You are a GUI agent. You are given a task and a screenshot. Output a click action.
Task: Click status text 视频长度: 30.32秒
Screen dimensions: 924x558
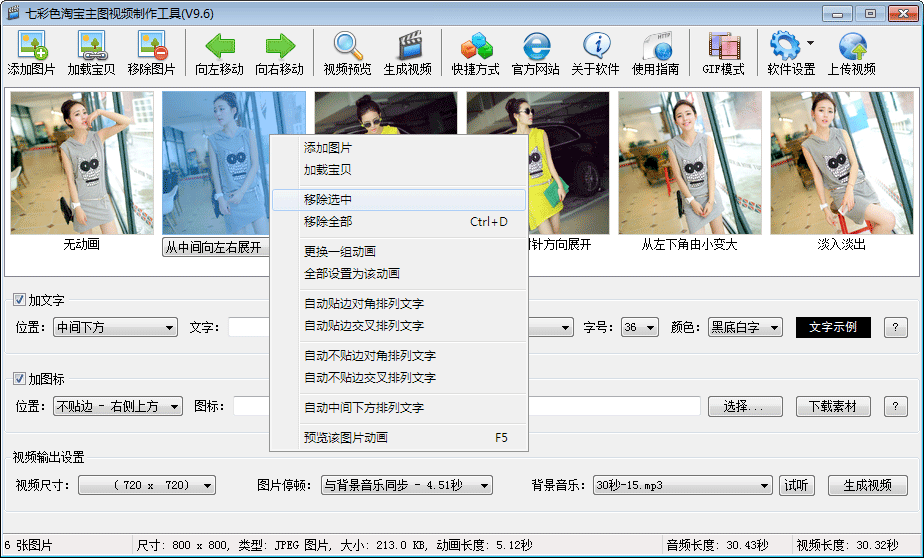tap(847, 545)
